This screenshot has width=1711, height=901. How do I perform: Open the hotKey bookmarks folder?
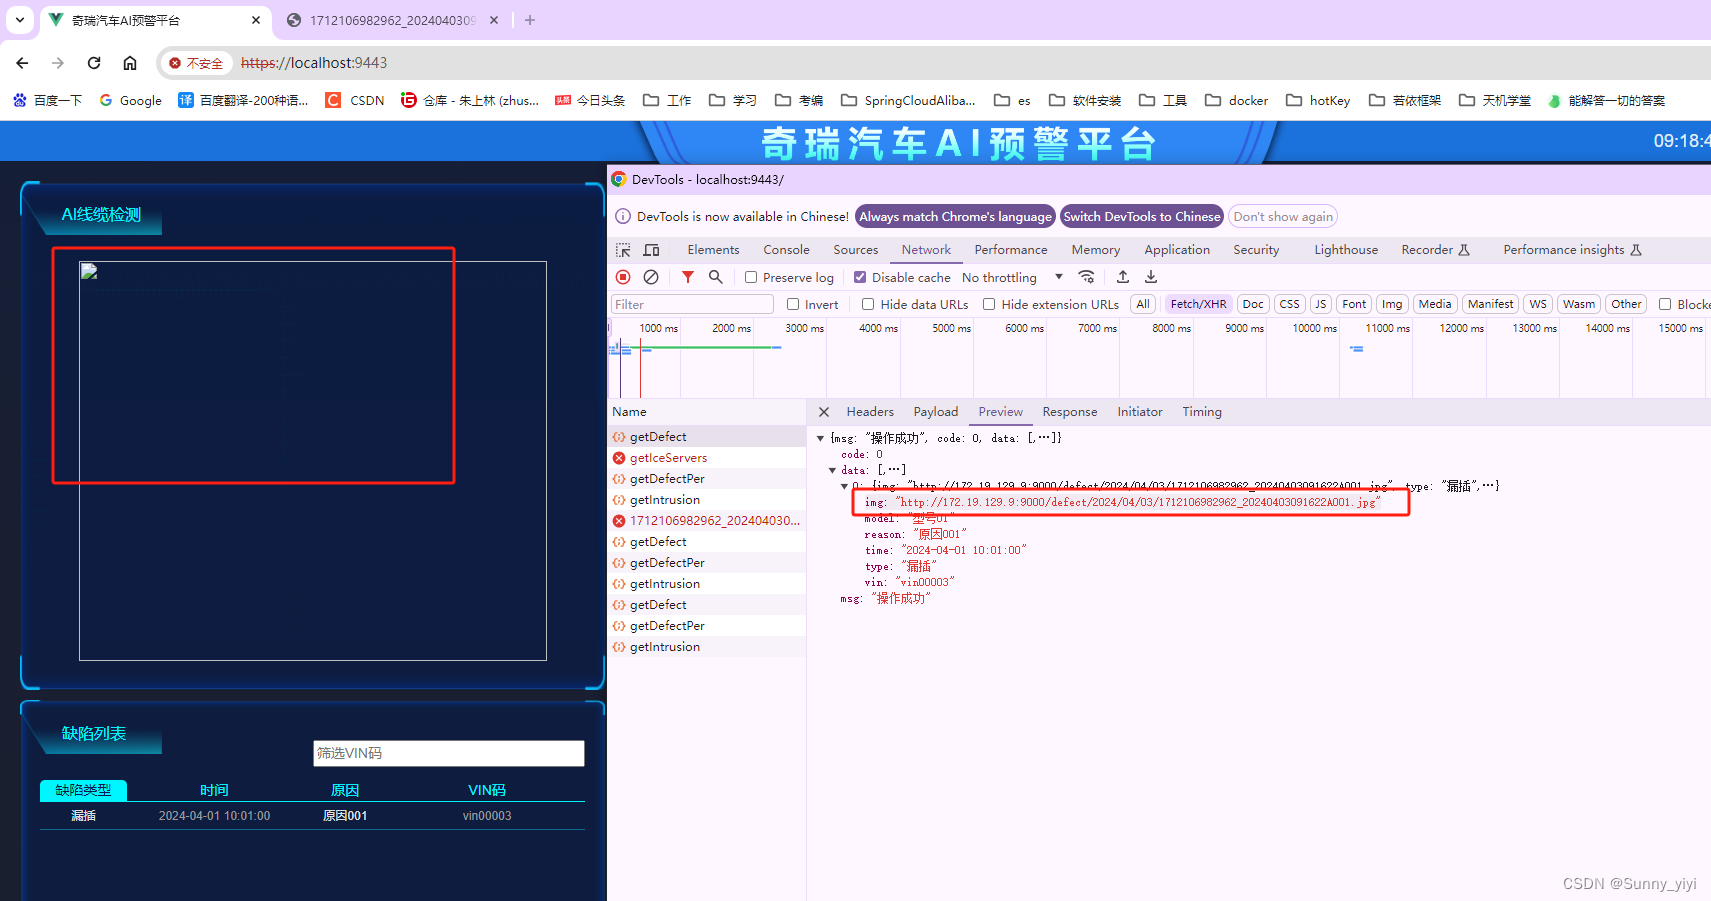pyautogui.click(x=1318, y=100)
